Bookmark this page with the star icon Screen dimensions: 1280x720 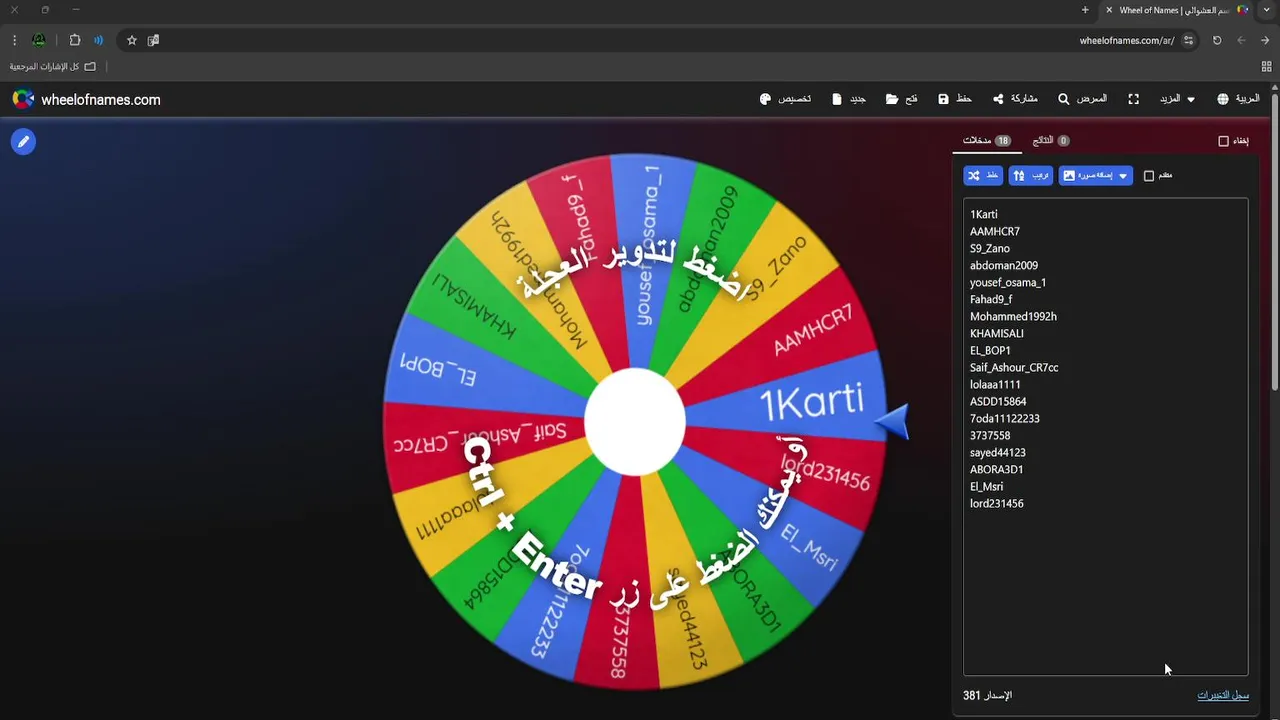click(131, 40)
